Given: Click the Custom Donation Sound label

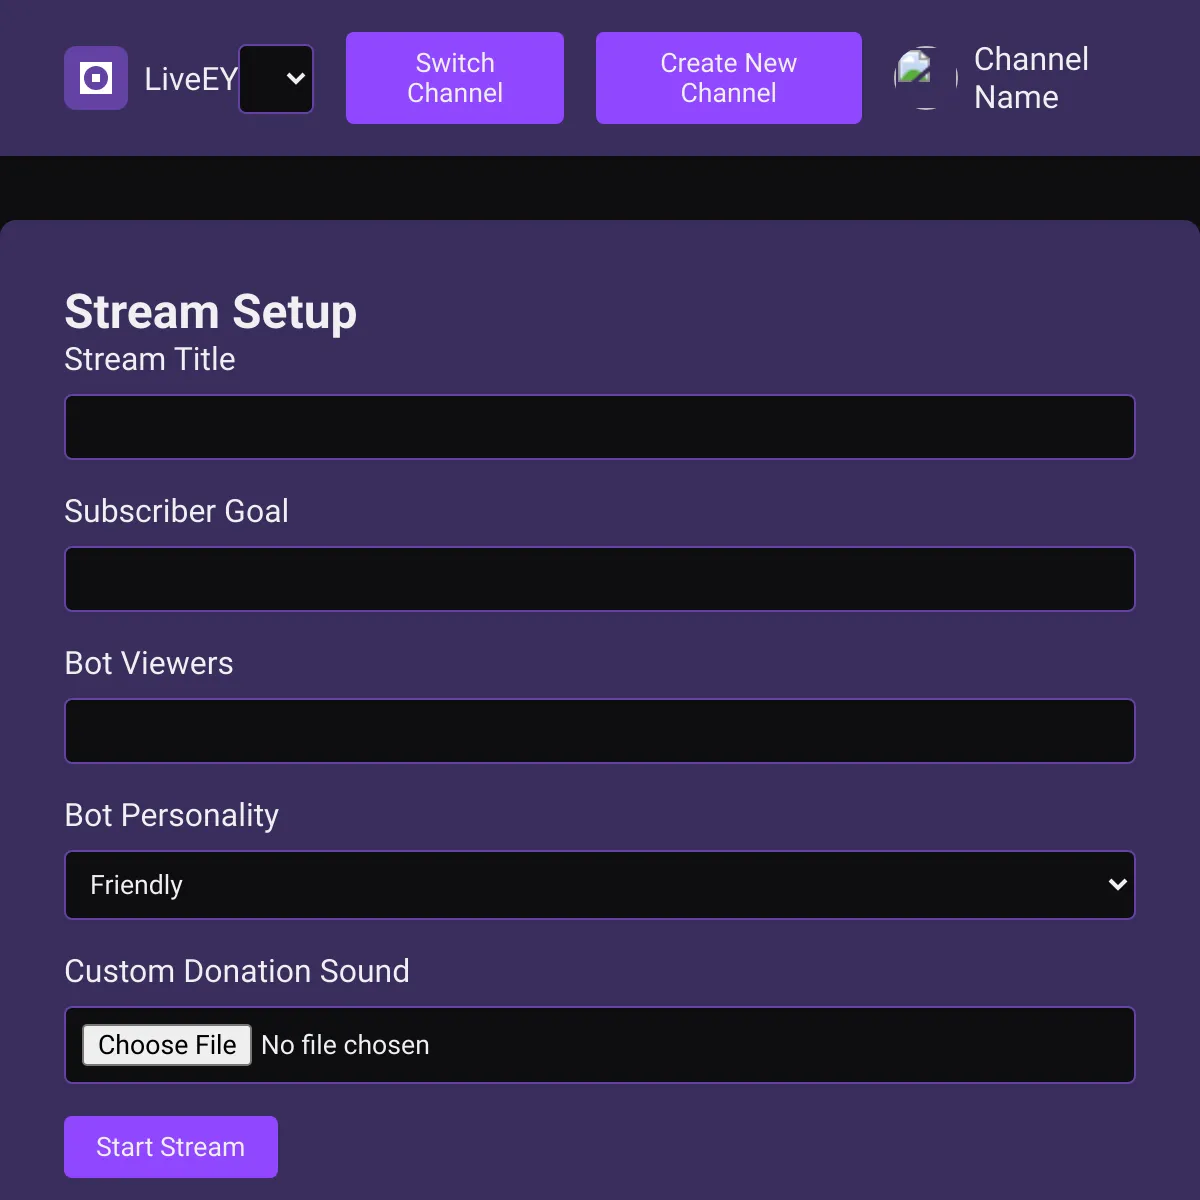Looking at the screenshot, I should [x=237, y=971].
